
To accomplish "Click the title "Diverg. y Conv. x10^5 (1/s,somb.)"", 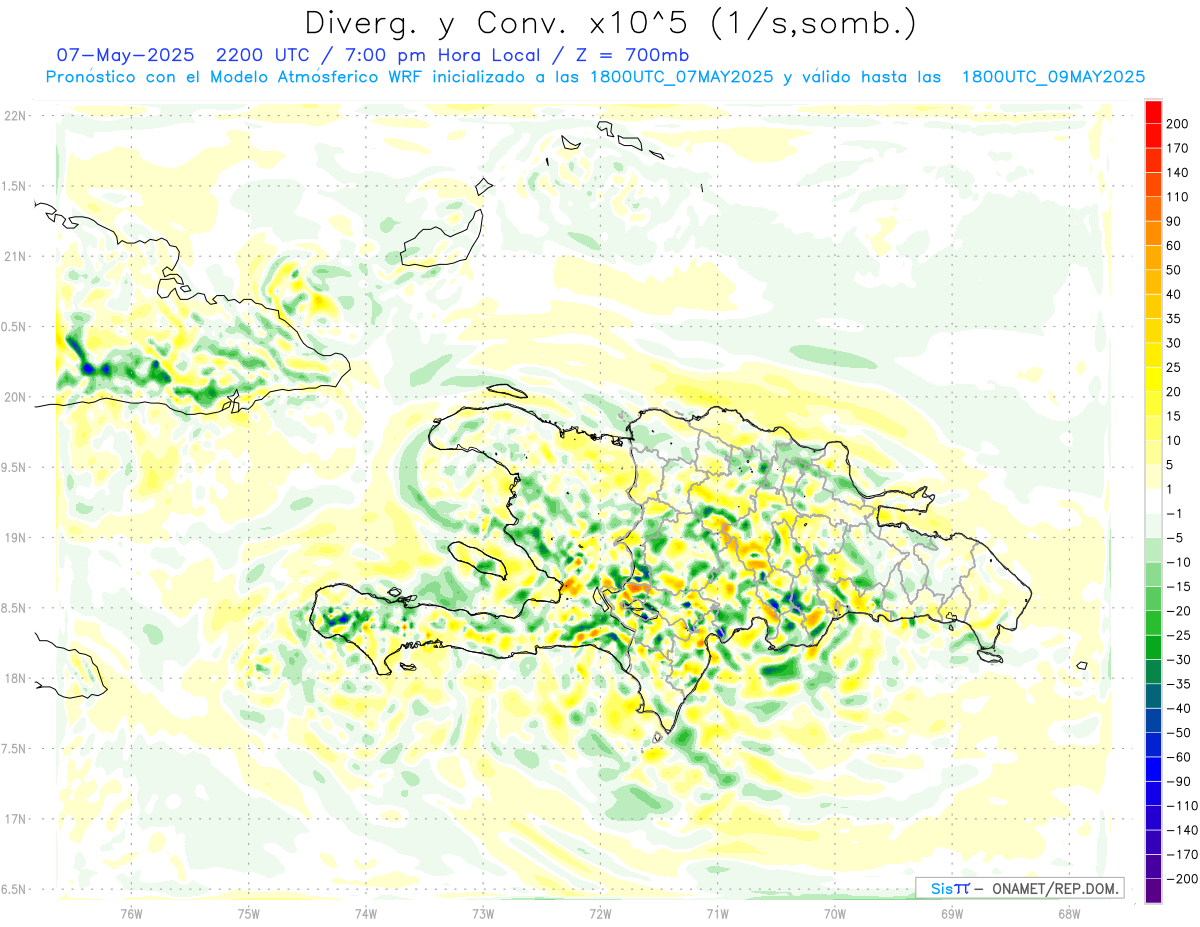I will click(609, 23).
